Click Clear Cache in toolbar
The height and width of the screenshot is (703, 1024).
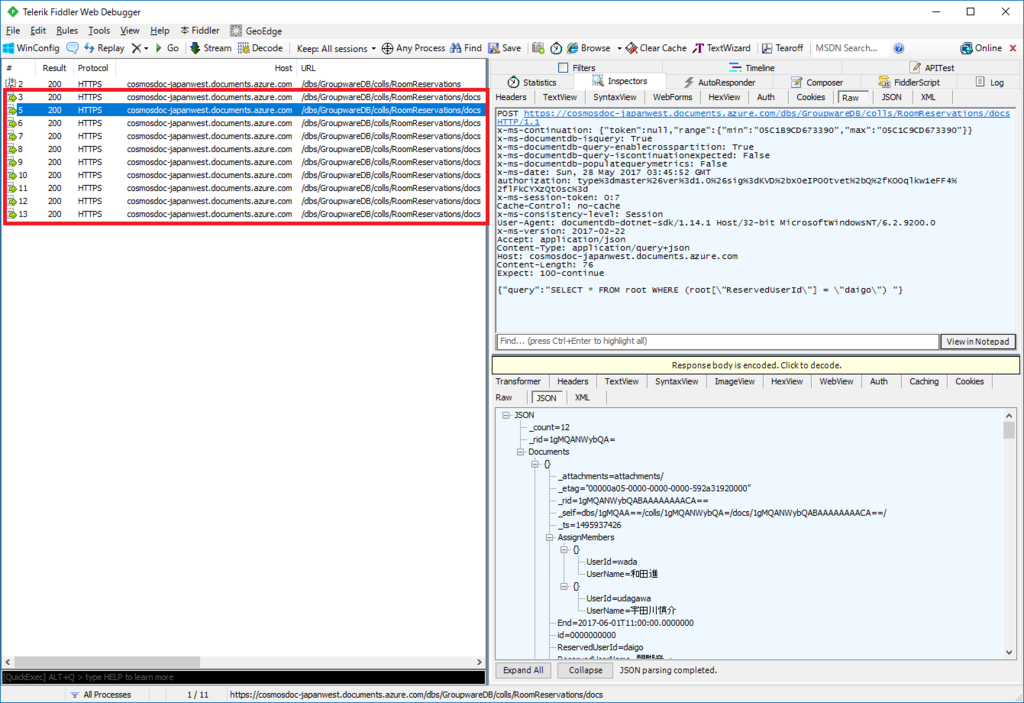[x=656, y=48]
